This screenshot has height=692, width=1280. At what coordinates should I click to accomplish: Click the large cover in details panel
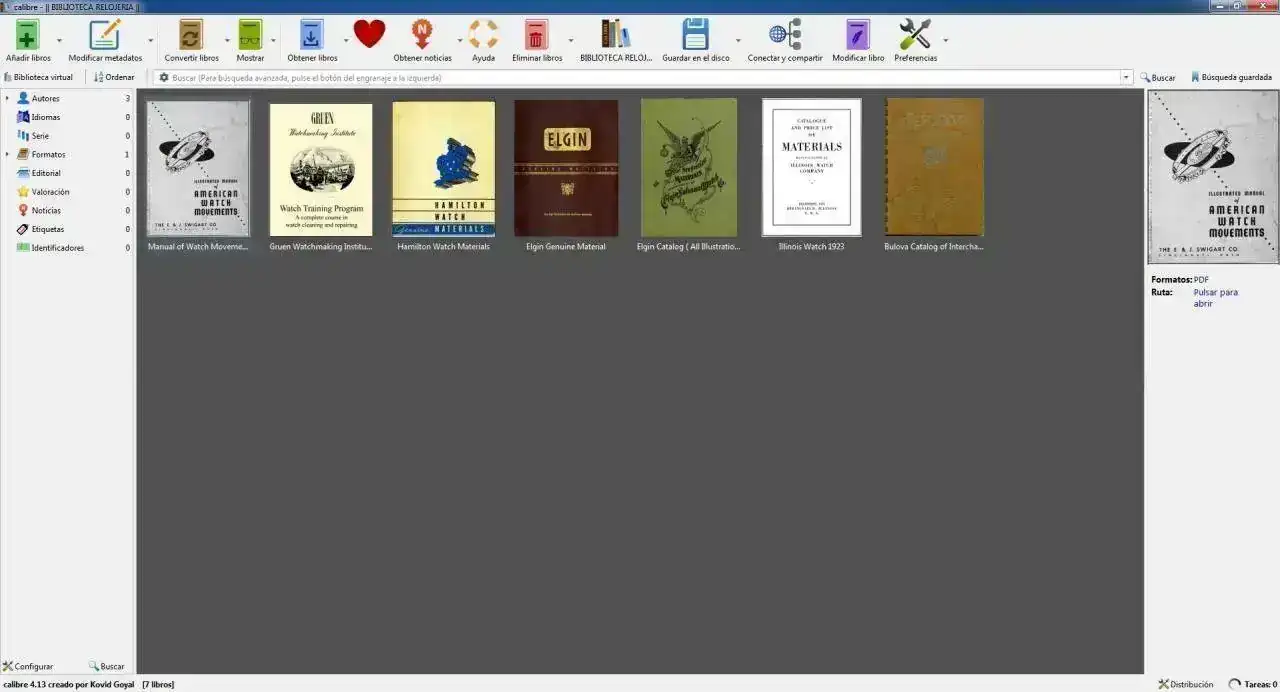[1213, 178]
